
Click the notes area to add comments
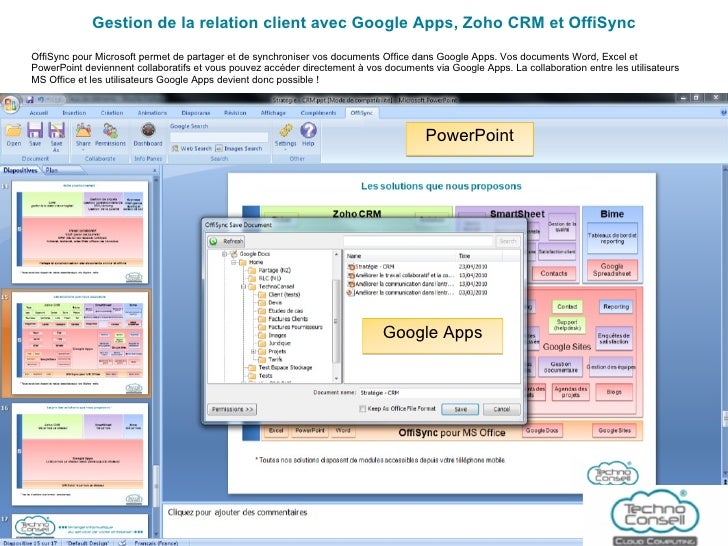pos(373,521)
